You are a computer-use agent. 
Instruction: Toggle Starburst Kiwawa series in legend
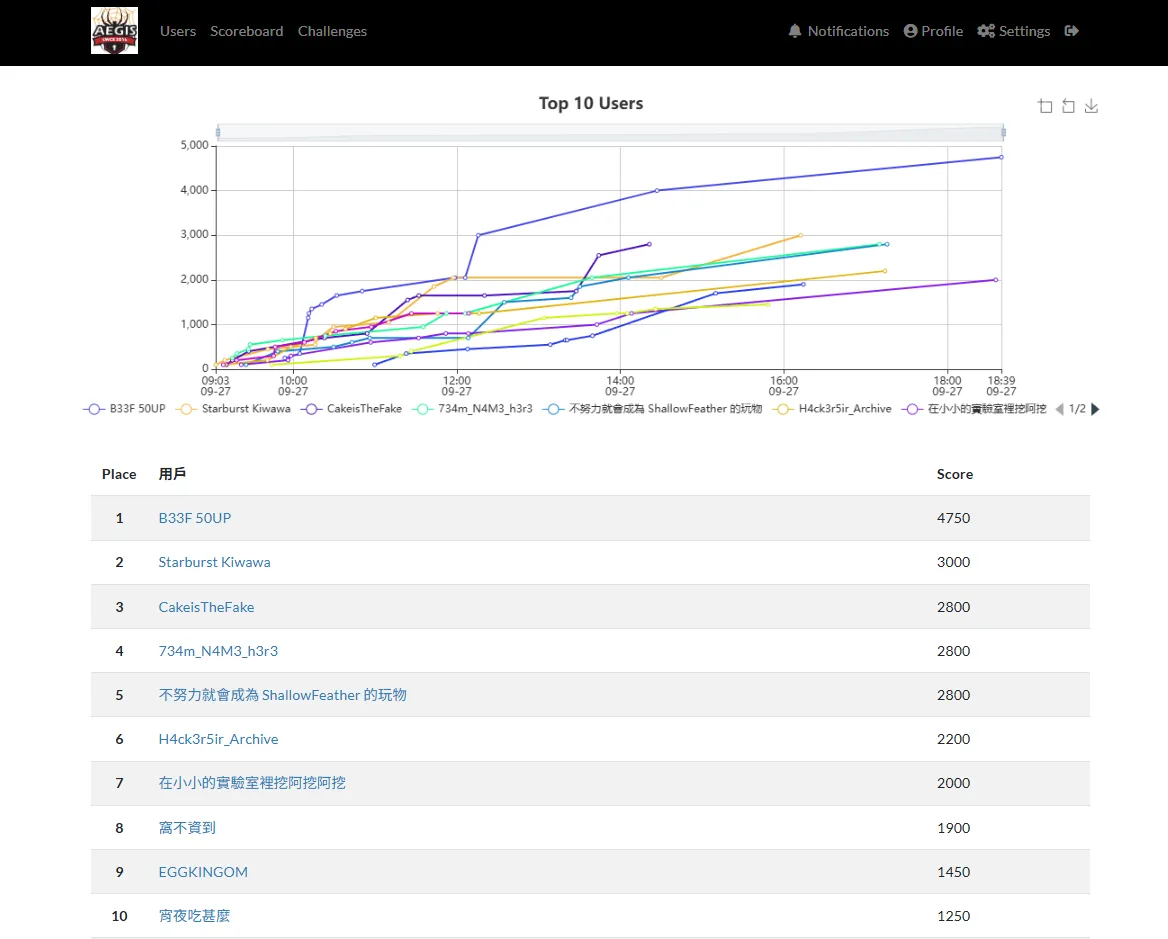234,409
